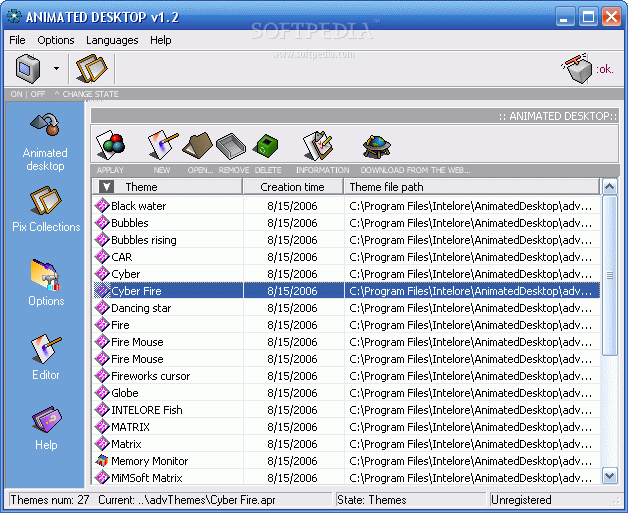This screenshot has width=628, height=513.
Task: Click Download from the web icon
Action: (x=376, y=146)
